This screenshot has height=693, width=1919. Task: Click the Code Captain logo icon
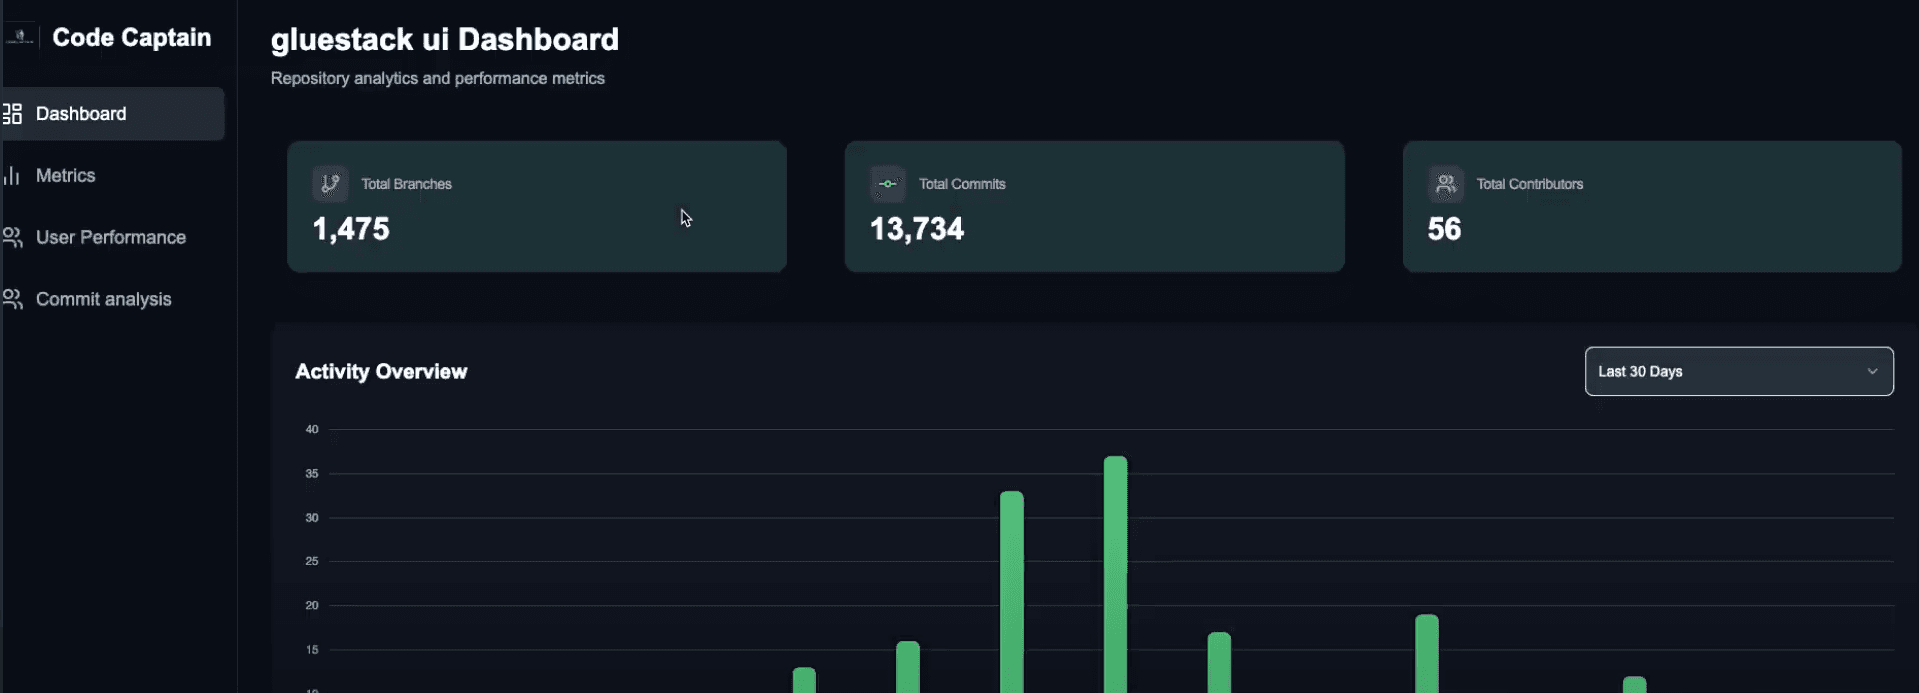[x=20, y=37]
